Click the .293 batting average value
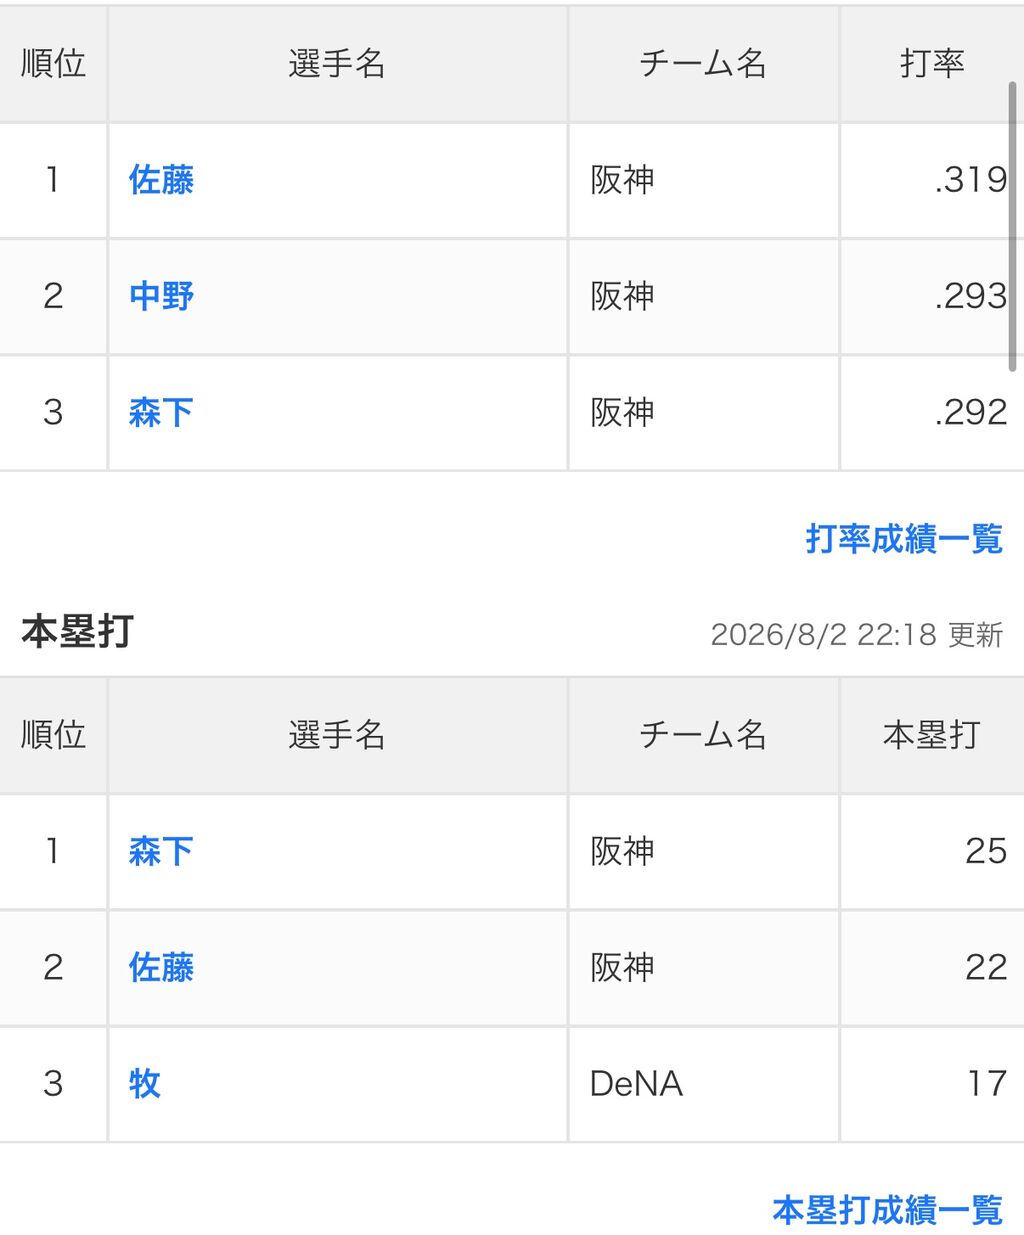Image resolution: width=1024 pixels, height=1235 pixels. click(971, 296)
